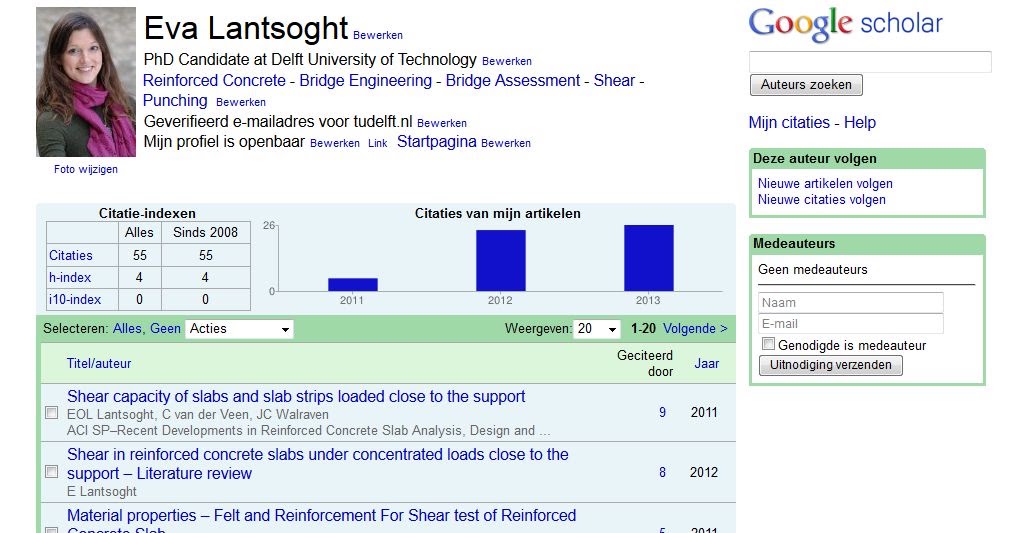This screenshot has width=1015, height=533.
Task: Open the Weergeven 20 dropdown
Action: (x=597, y=329)
